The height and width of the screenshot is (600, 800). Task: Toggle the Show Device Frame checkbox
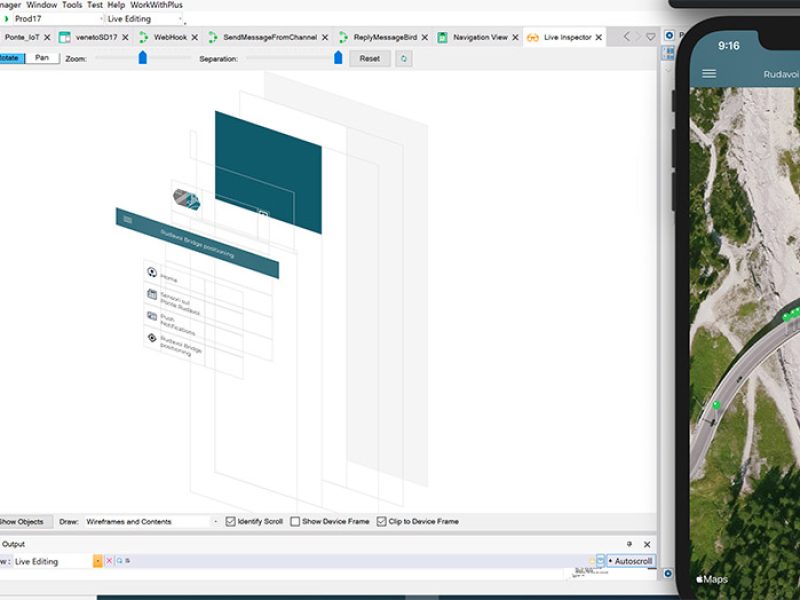(295, 521)
